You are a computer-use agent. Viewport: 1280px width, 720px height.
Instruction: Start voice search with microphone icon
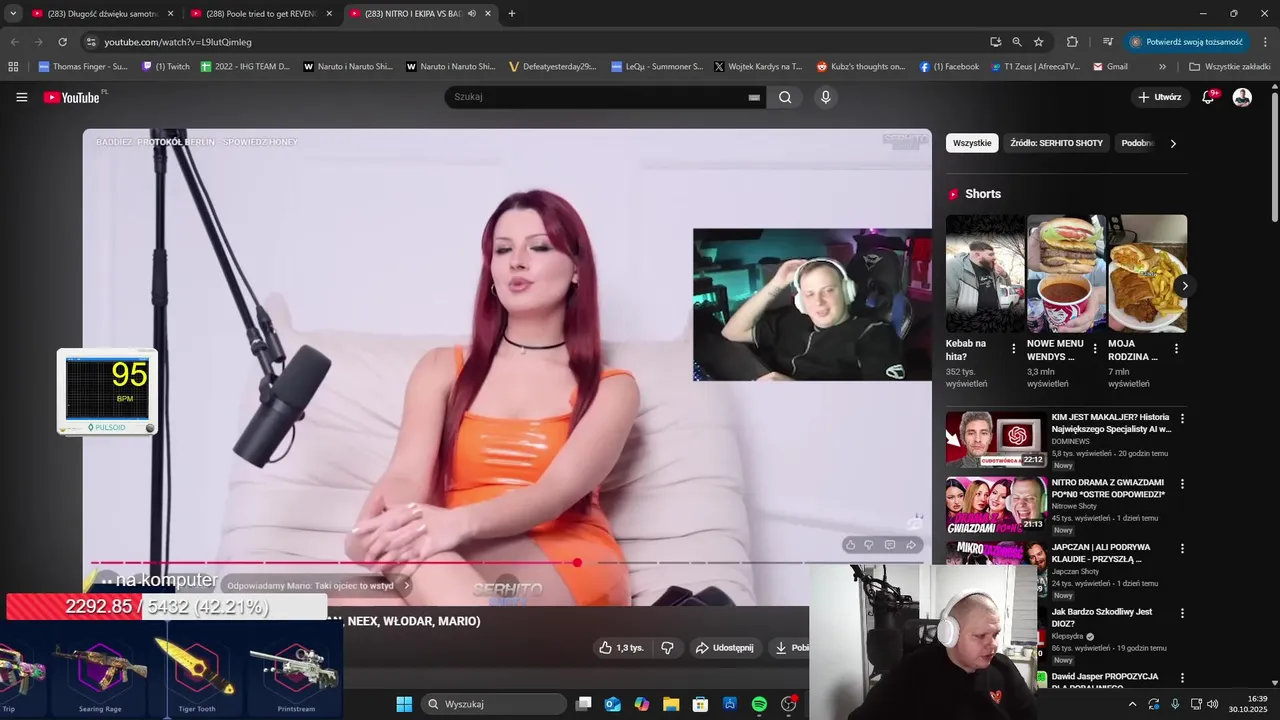(x=825, y=97)
